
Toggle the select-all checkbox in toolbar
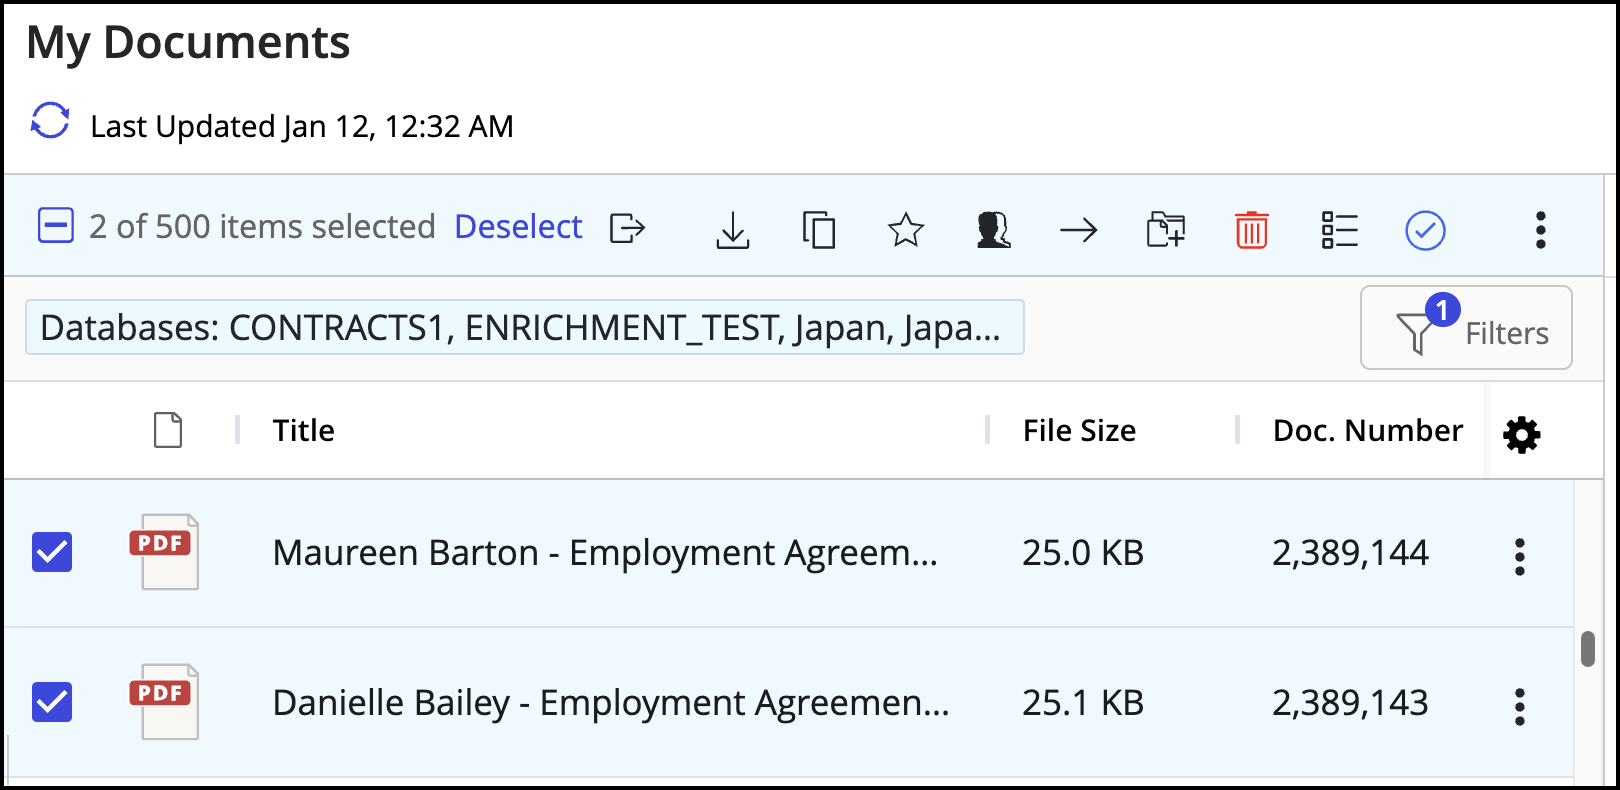pos(56,226)
